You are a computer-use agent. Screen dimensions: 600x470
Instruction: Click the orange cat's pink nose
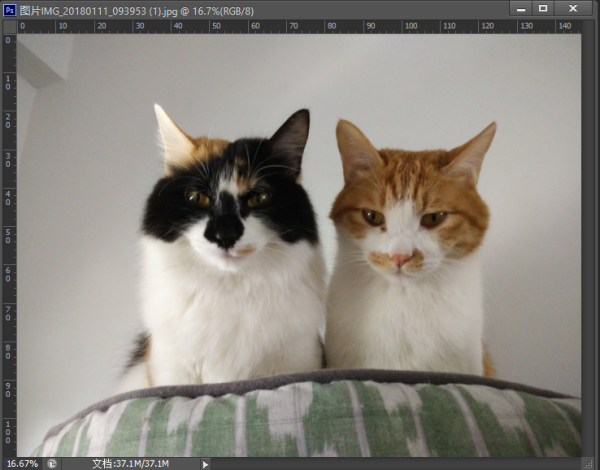tap(401, 259)
